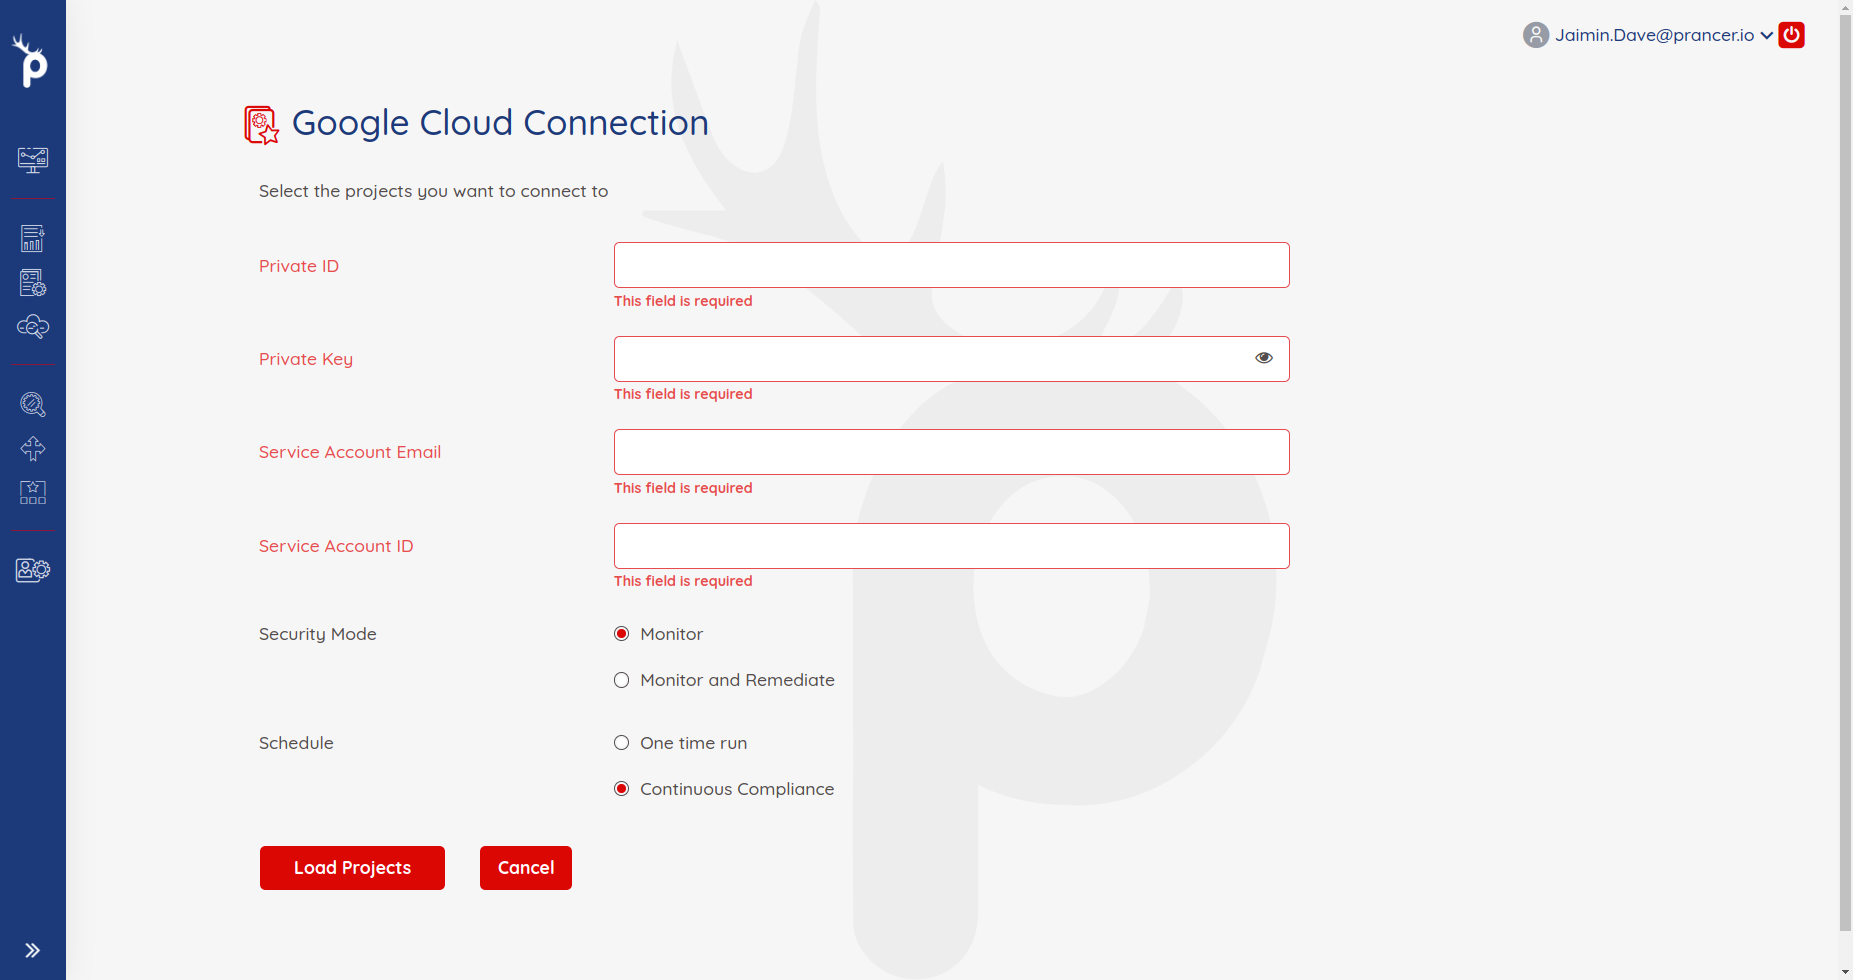Select Monitor and Remediate mode

(x=622, y=680)
